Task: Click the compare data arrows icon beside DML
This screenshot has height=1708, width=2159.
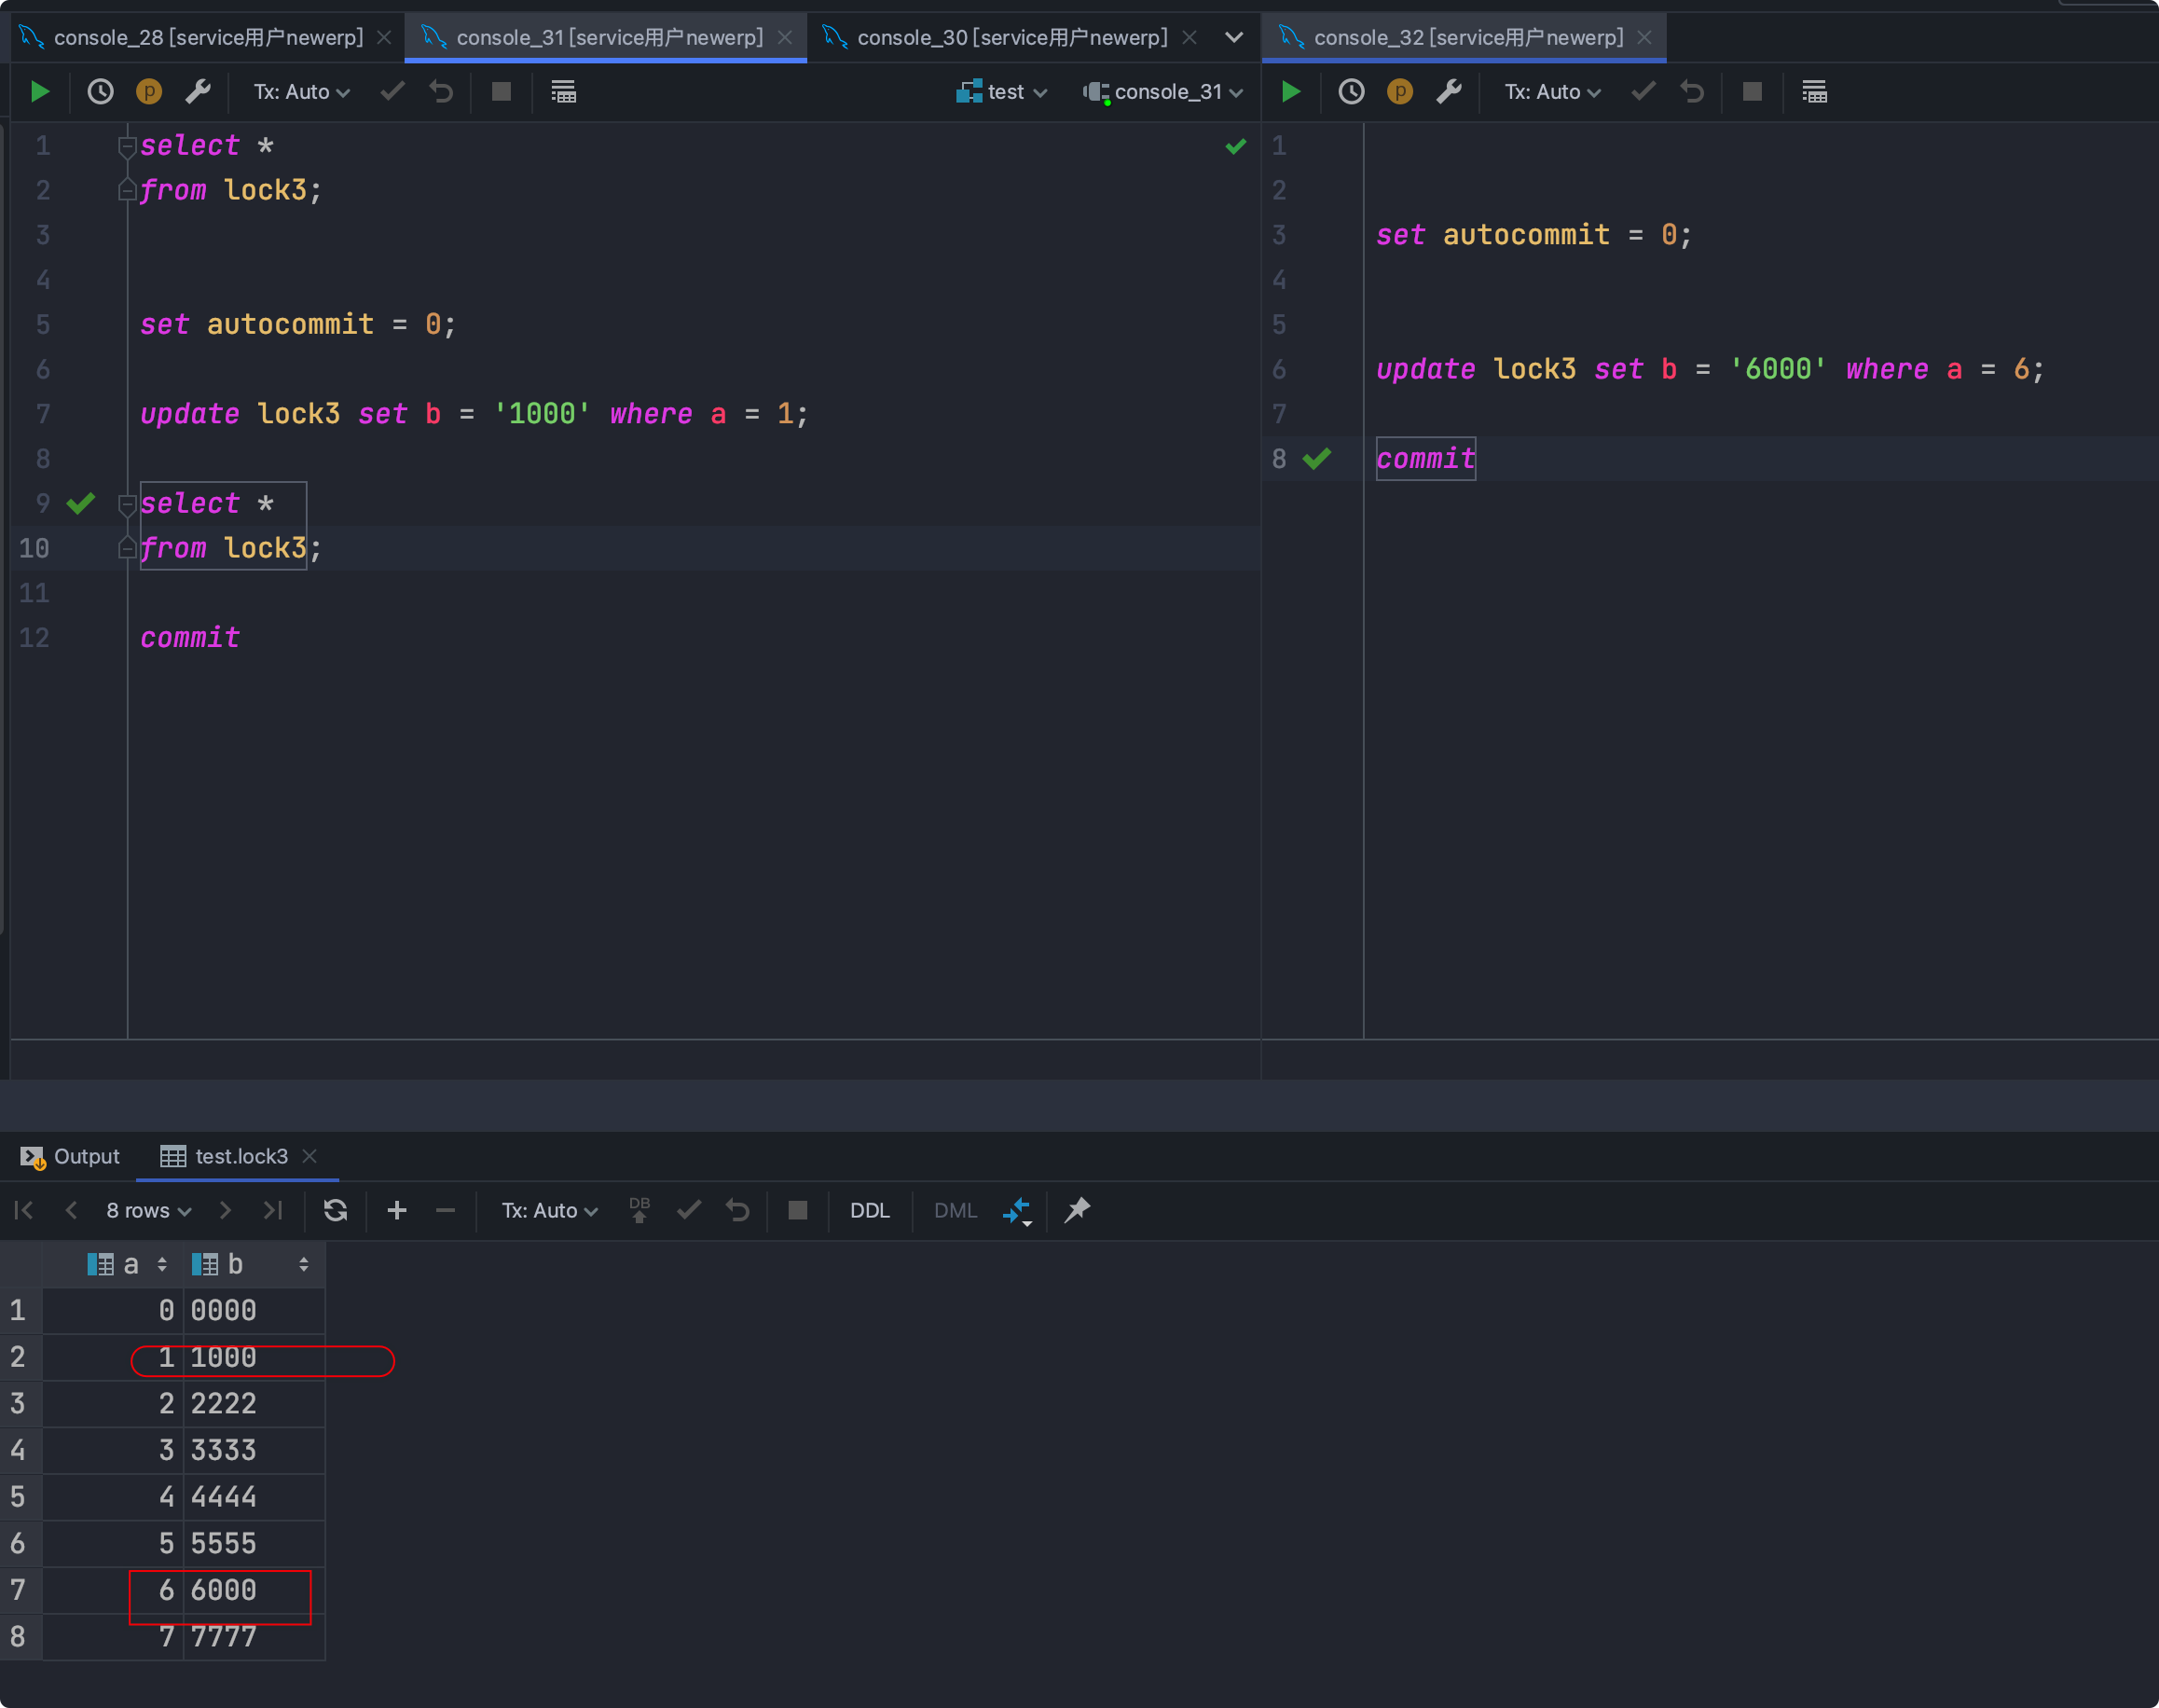Action: 1016,1211
